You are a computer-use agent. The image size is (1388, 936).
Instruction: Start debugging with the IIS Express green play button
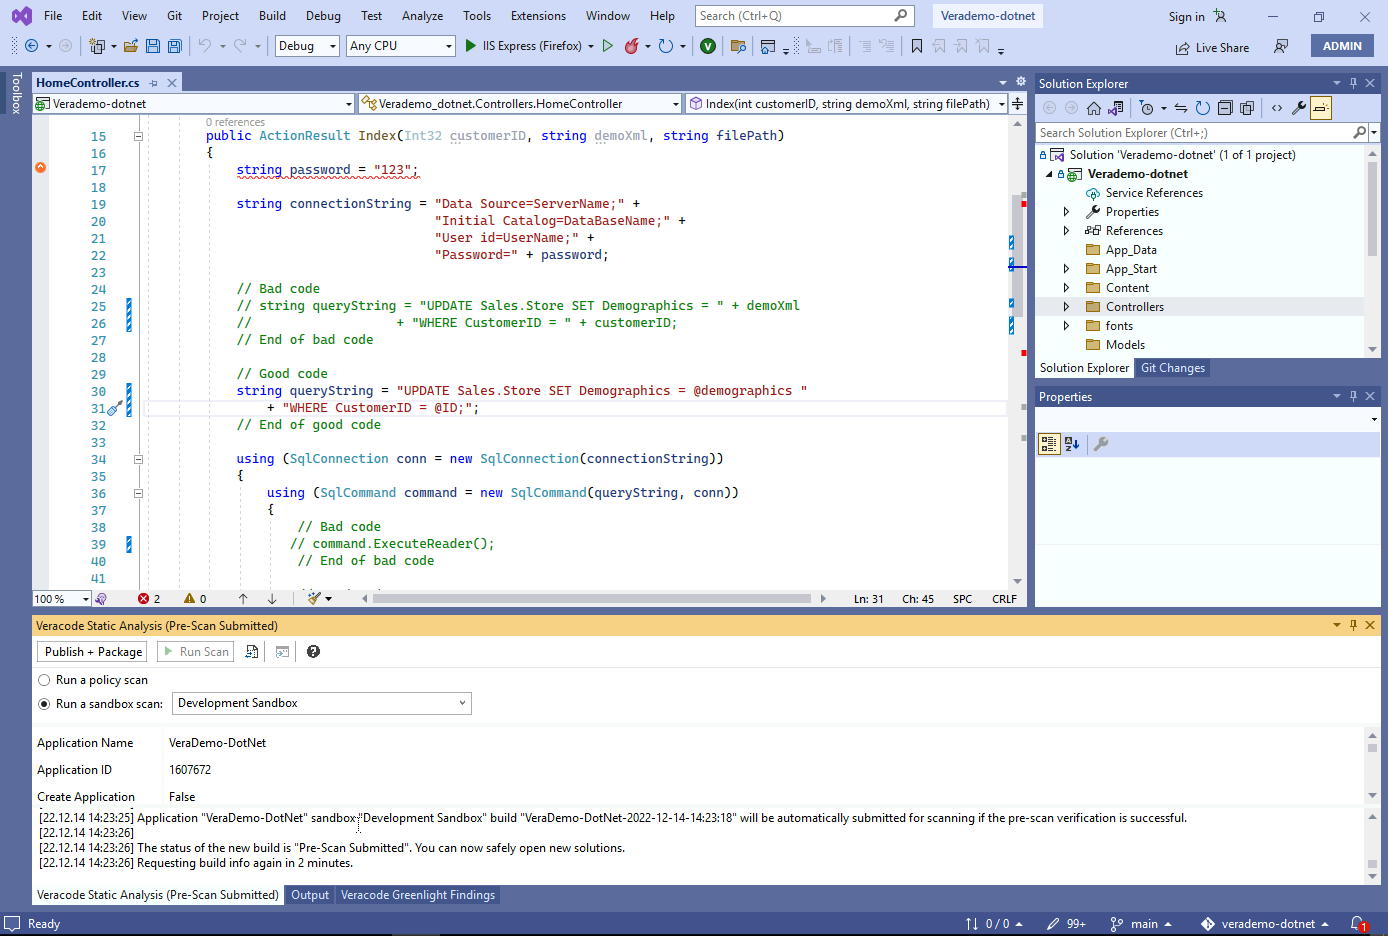coord(470,46)
